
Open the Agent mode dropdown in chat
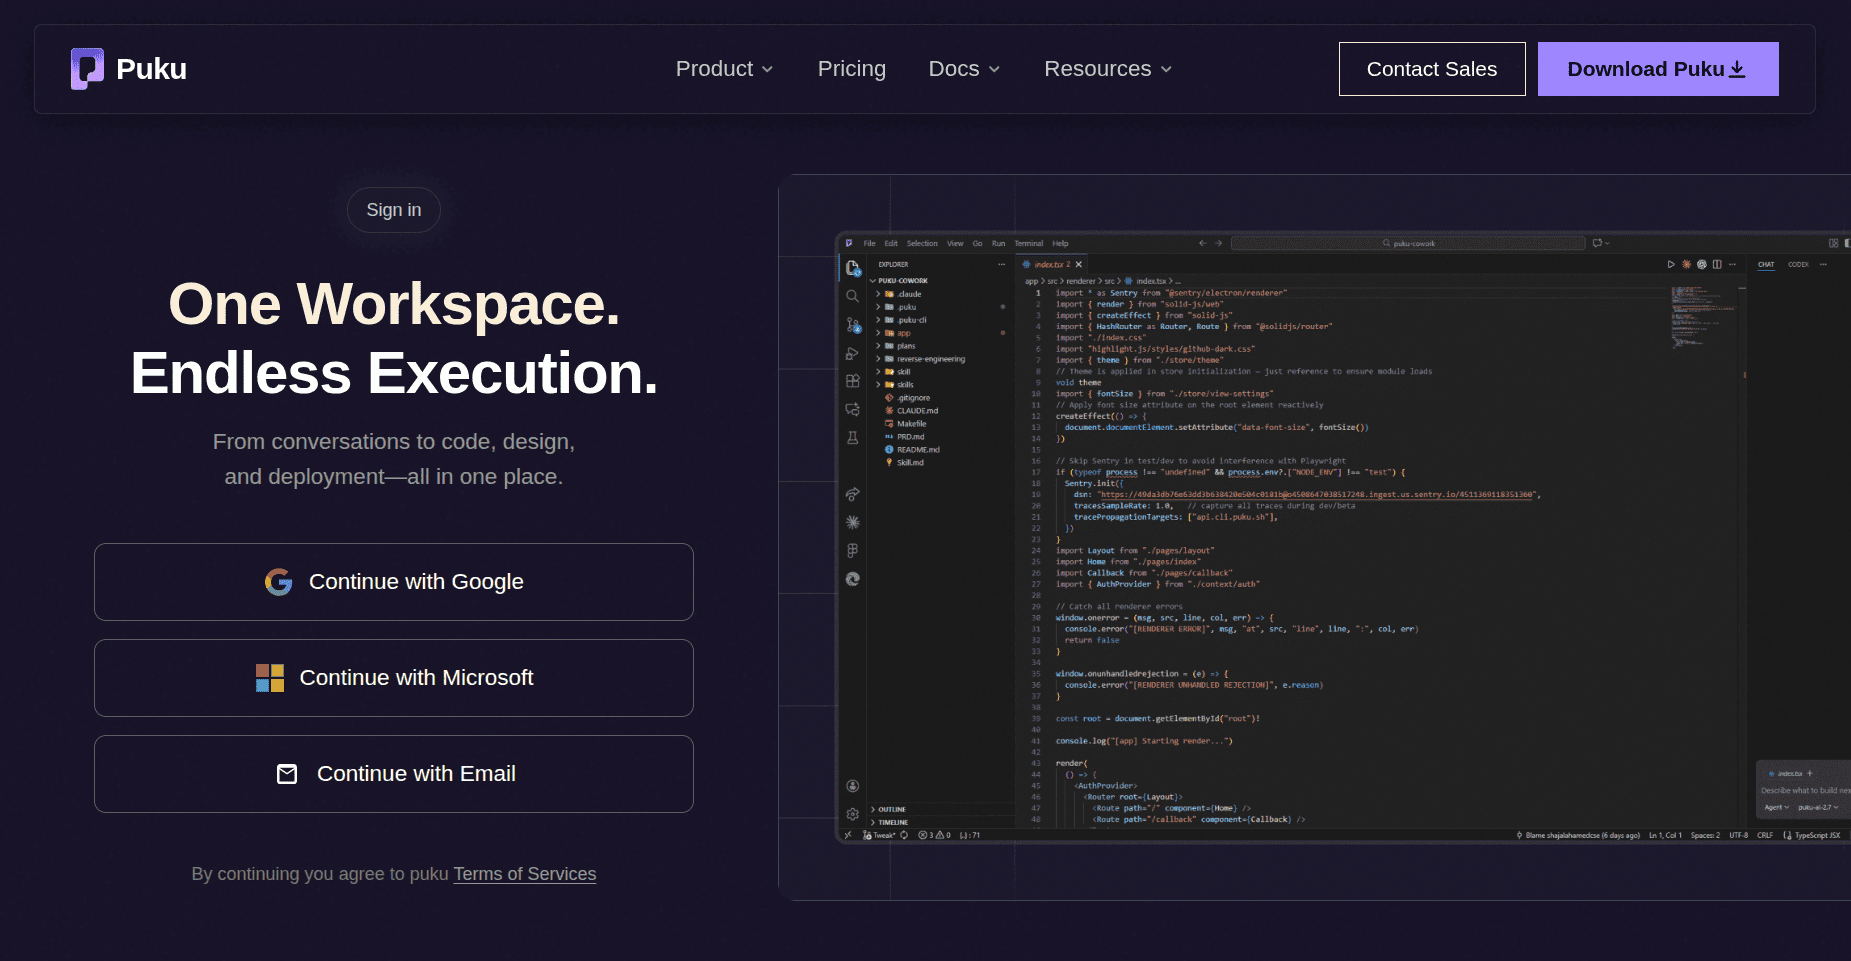[1777, 807]
